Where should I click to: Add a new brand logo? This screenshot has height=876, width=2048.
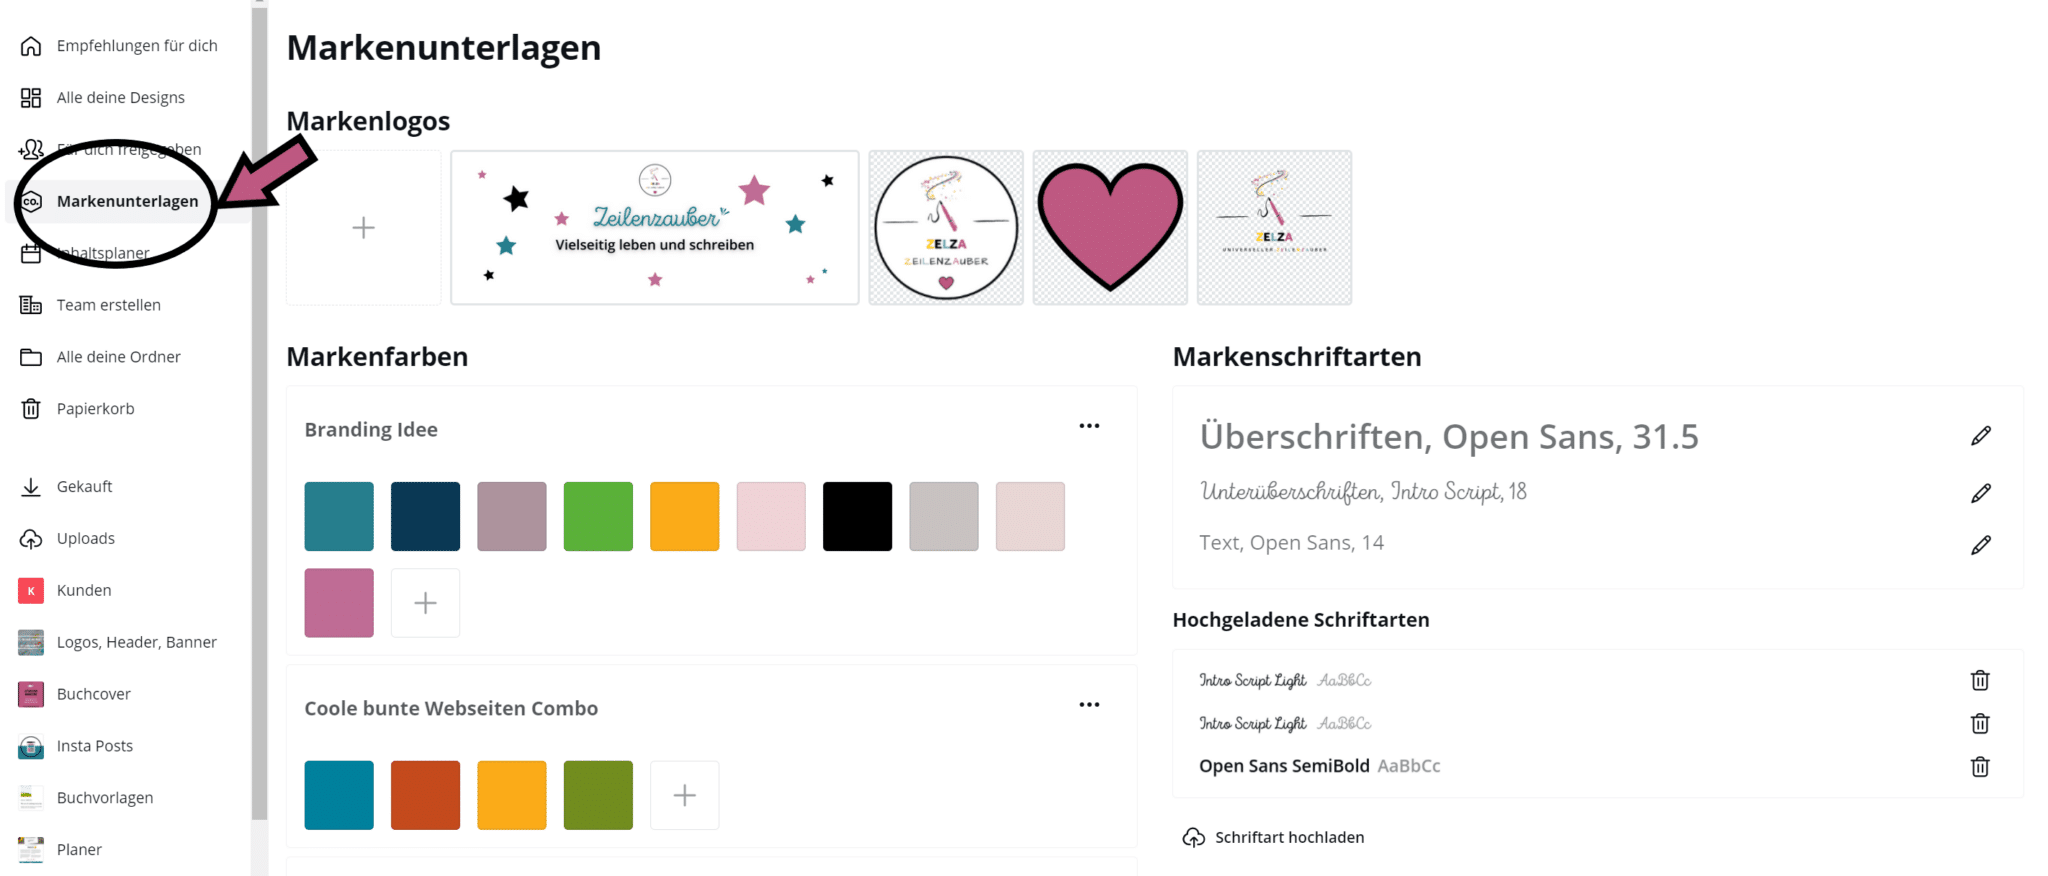(x=364, y=228)
